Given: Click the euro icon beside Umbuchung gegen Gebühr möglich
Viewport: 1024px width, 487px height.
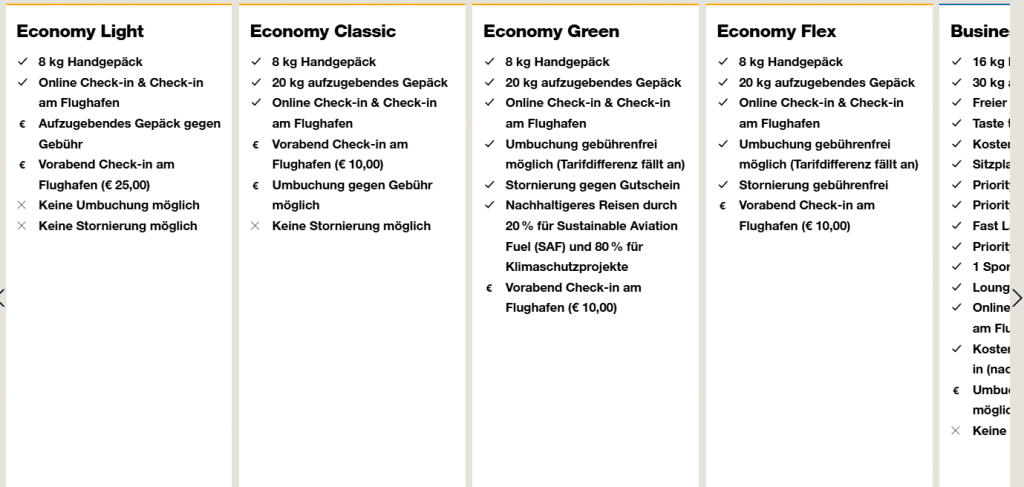Looking at the screenshot, I should [x=256, y=185].
